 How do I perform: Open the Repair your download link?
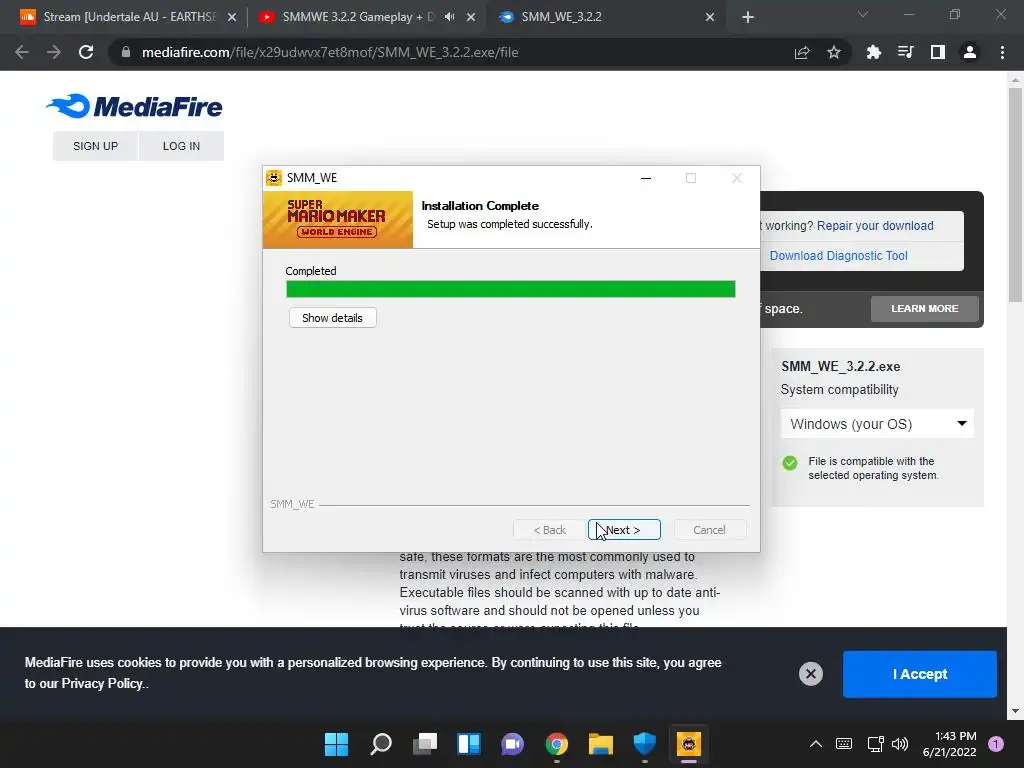coord(875,225)
